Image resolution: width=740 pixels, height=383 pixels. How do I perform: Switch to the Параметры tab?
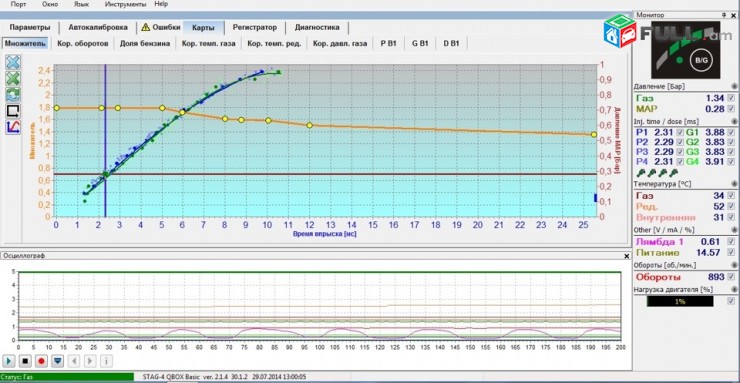click(30, 27)
